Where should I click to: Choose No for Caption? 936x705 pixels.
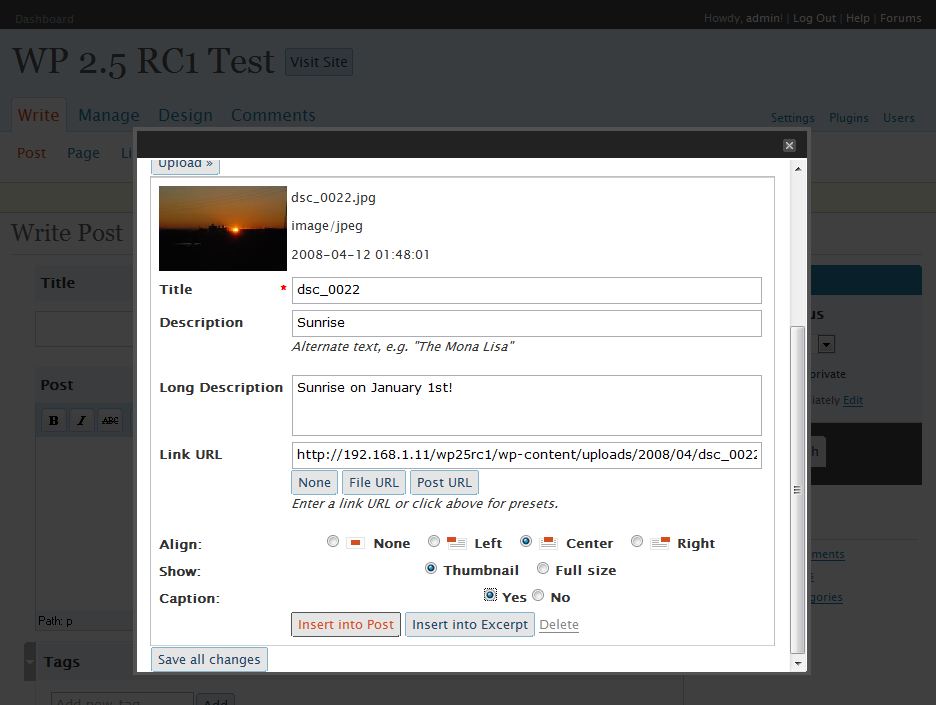click(x=538, y=595)
